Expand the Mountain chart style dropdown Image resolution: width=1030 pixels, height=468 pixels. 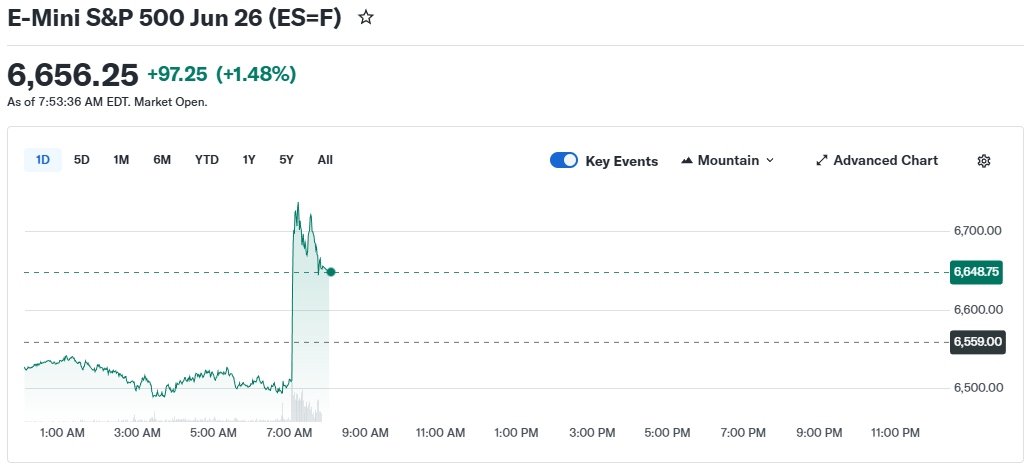coord(769,161)
